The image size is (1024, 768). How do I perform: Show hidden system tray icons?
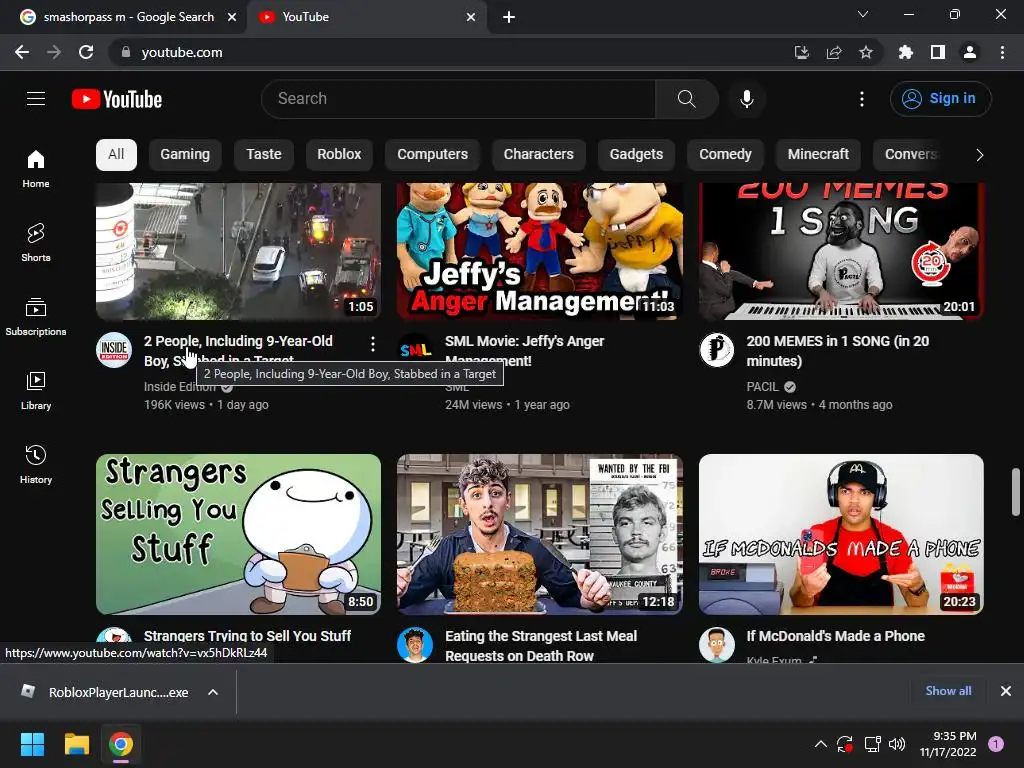pos(821,744)
